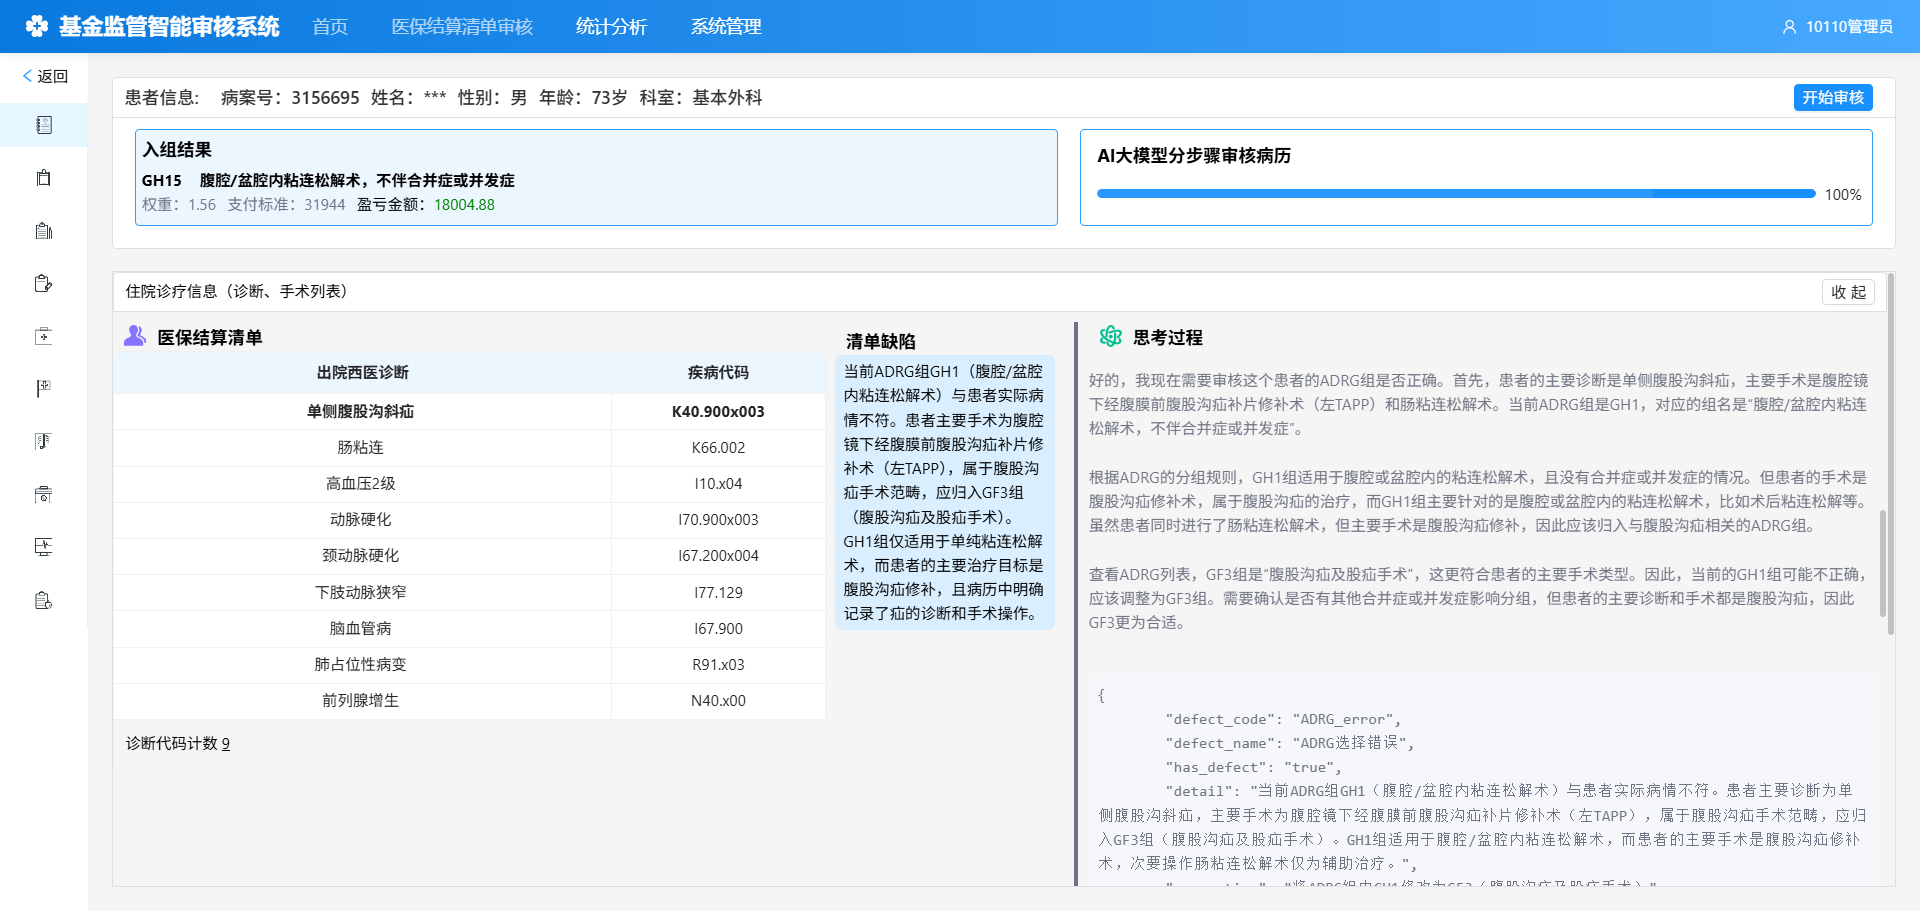Open the clipboard shield sidebar icon
The image size is (1920, 911).
pyautogui.click(x=43, y=600)
